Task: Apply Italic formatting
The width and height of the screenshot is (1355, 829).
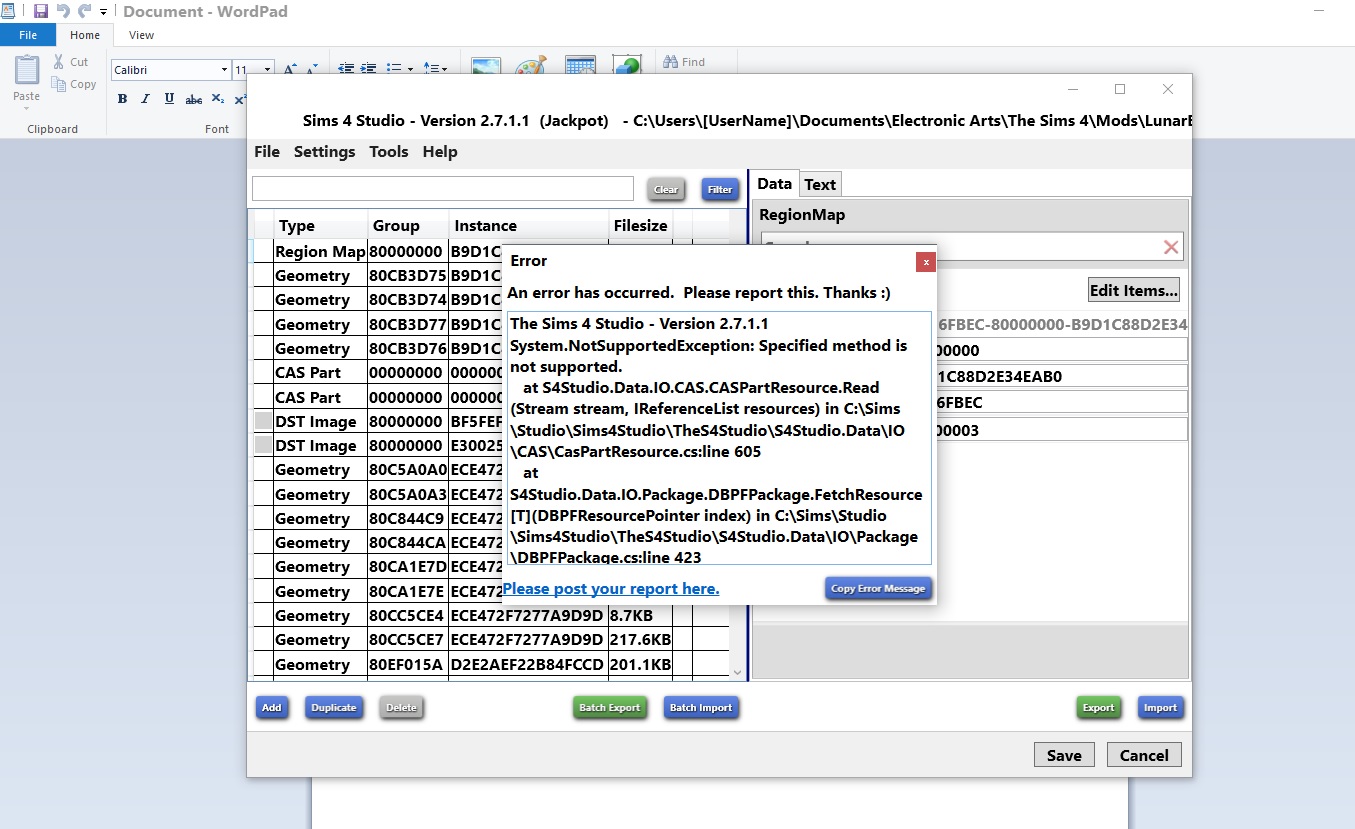Action: coord(145,99)
